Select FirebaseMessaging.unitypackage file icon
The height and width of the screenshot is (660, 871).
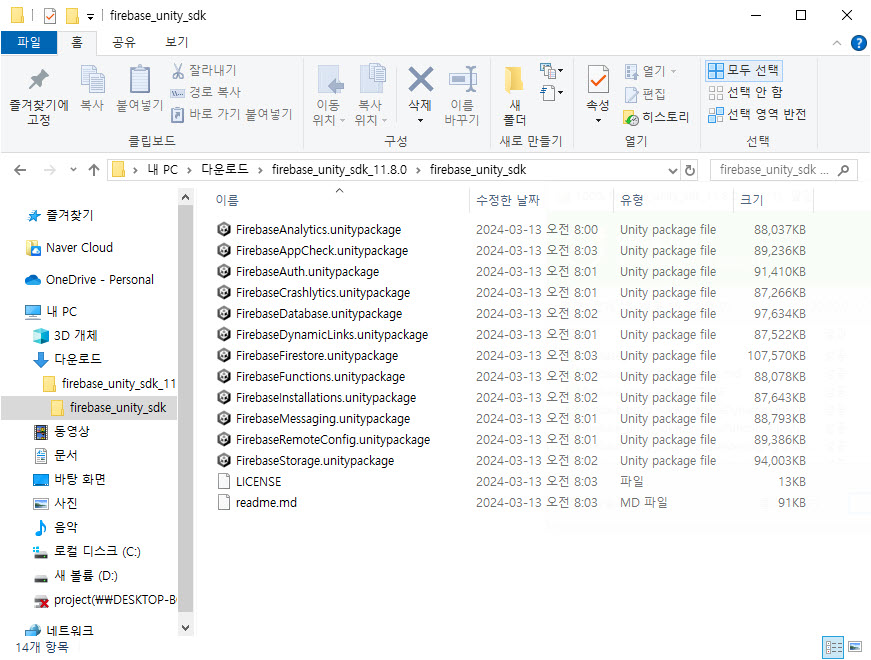click(x=224, y=418)
